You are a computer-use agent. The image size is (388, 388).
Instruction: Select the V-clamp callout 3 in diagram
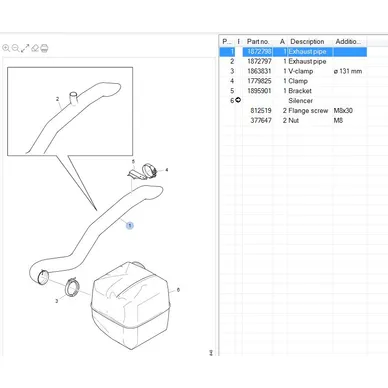[x=57, y=301]
